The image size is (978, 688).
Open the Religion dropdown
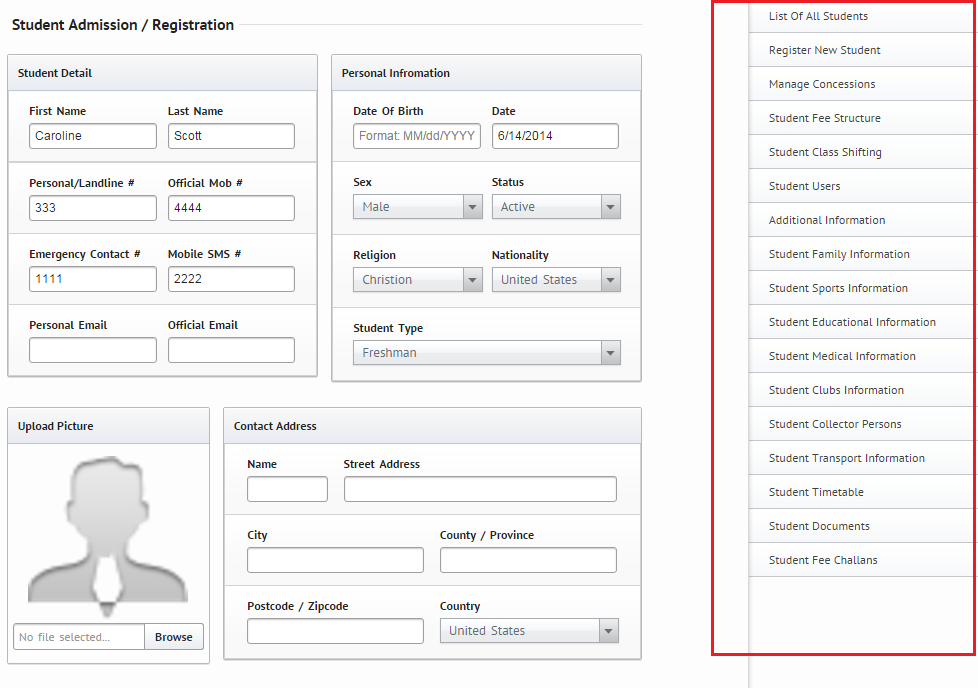417,280
